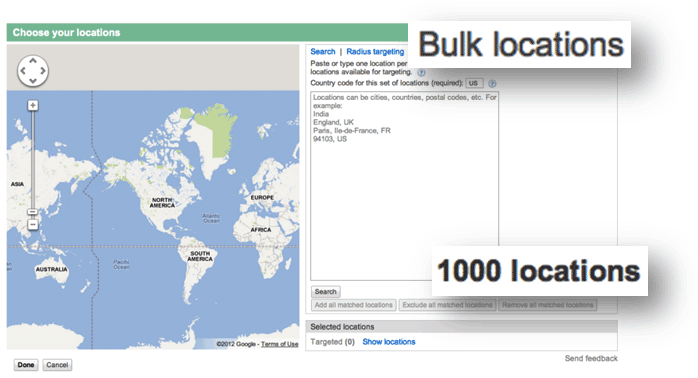The height and width of the screenshot is (378, 698).
Task: Pan the map up with the top arrow
Action: pos(33,61)
